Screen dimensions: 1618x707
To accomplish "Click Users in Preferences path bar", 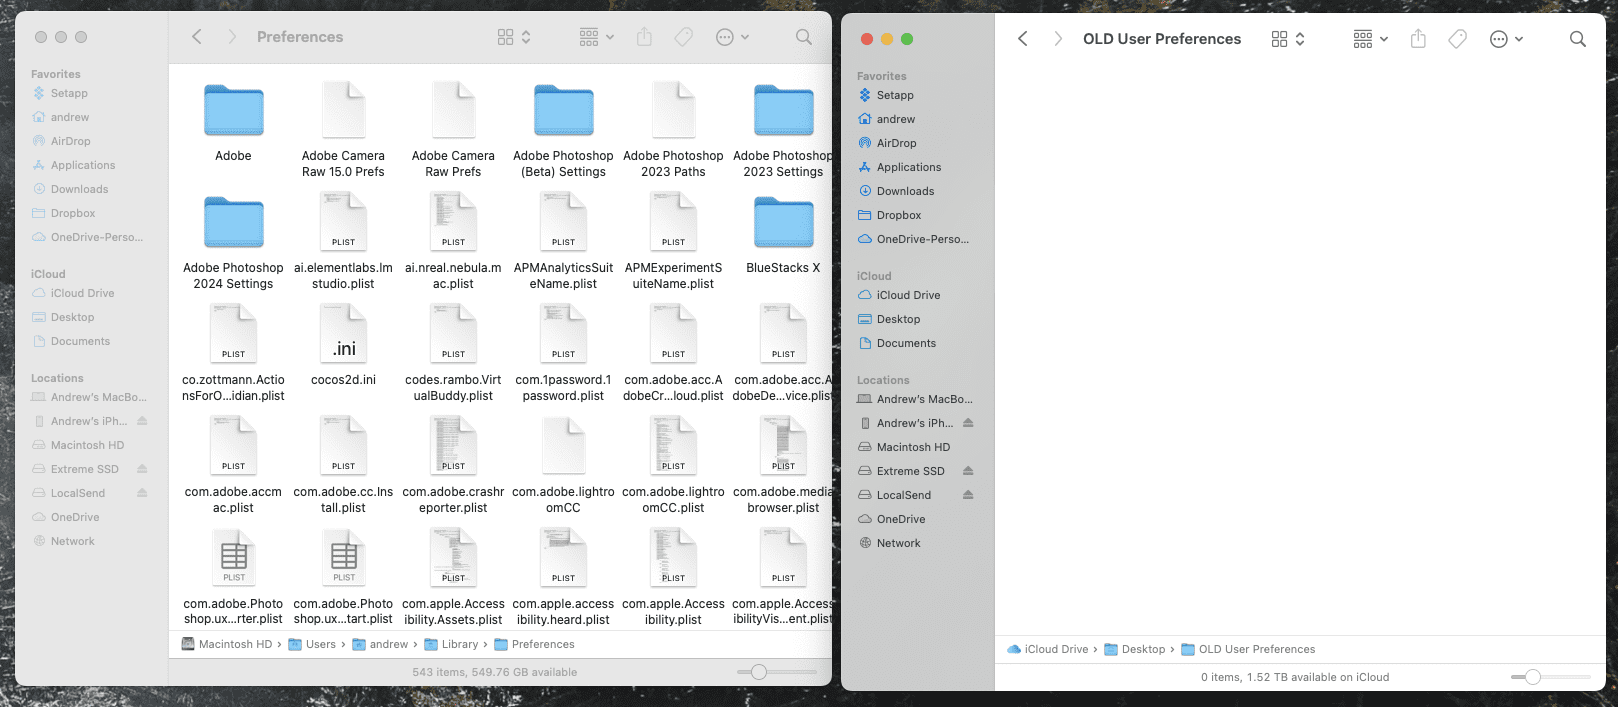I will tap(312, 644).
